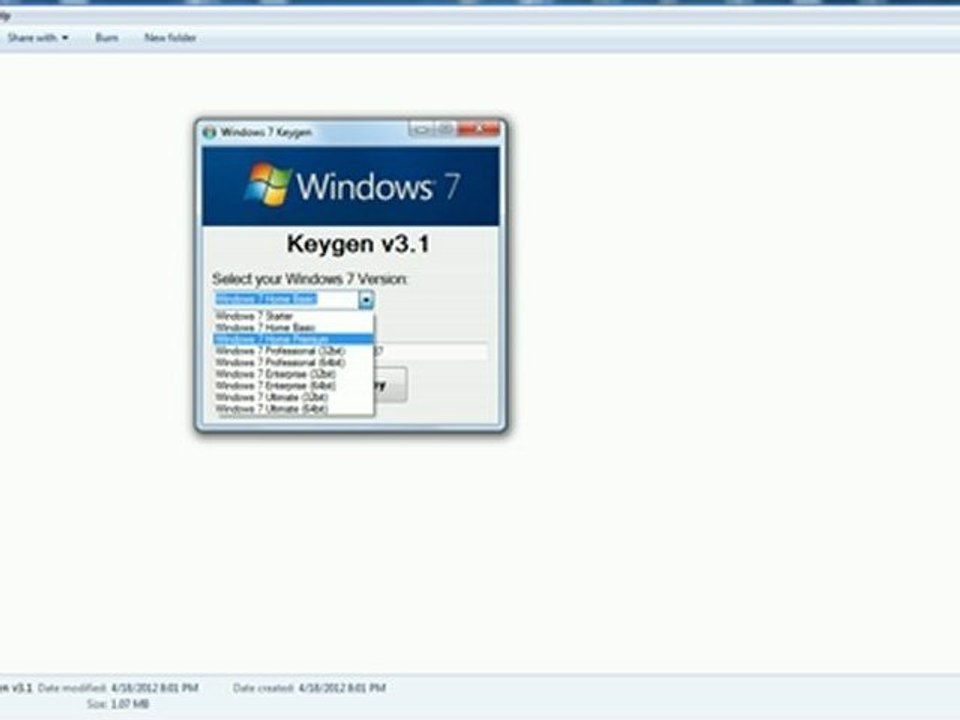Click the Windows 7 logo banner

[351, 186]
